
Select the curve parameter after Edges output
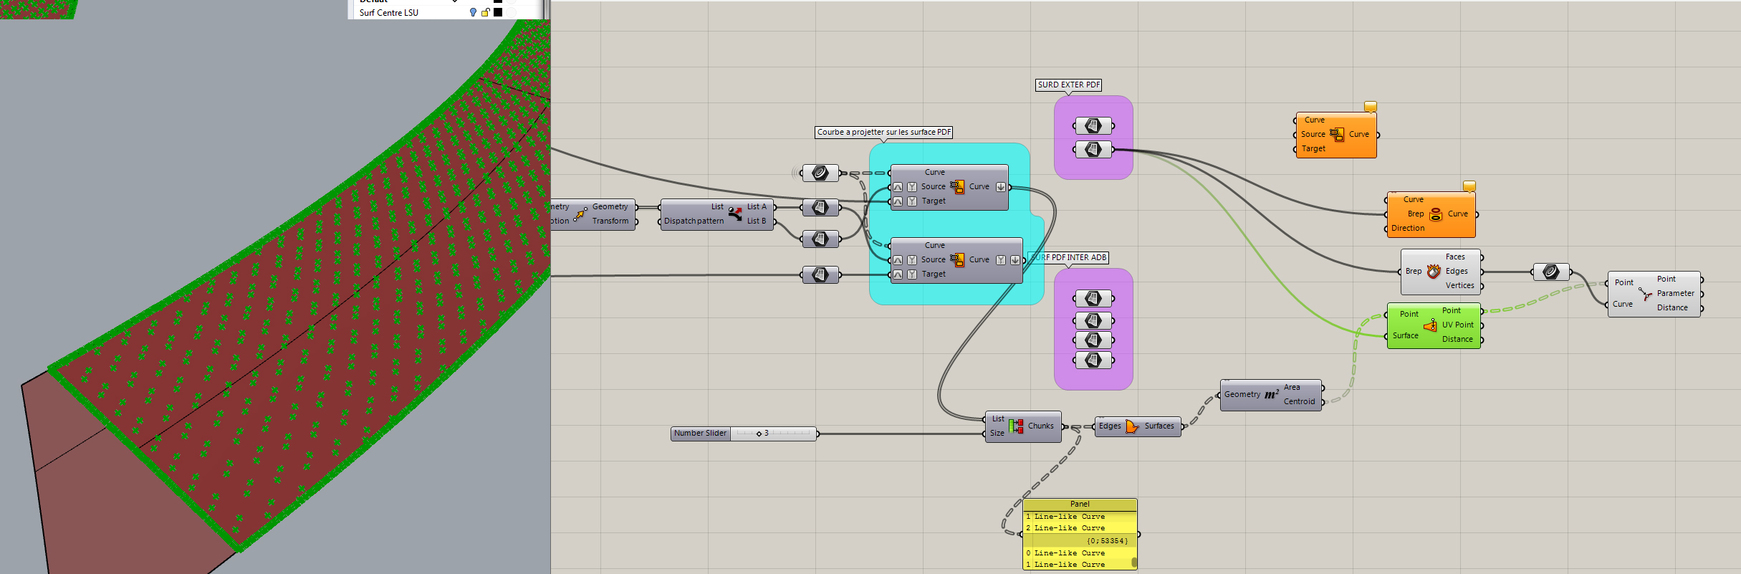click(1551, 271)
